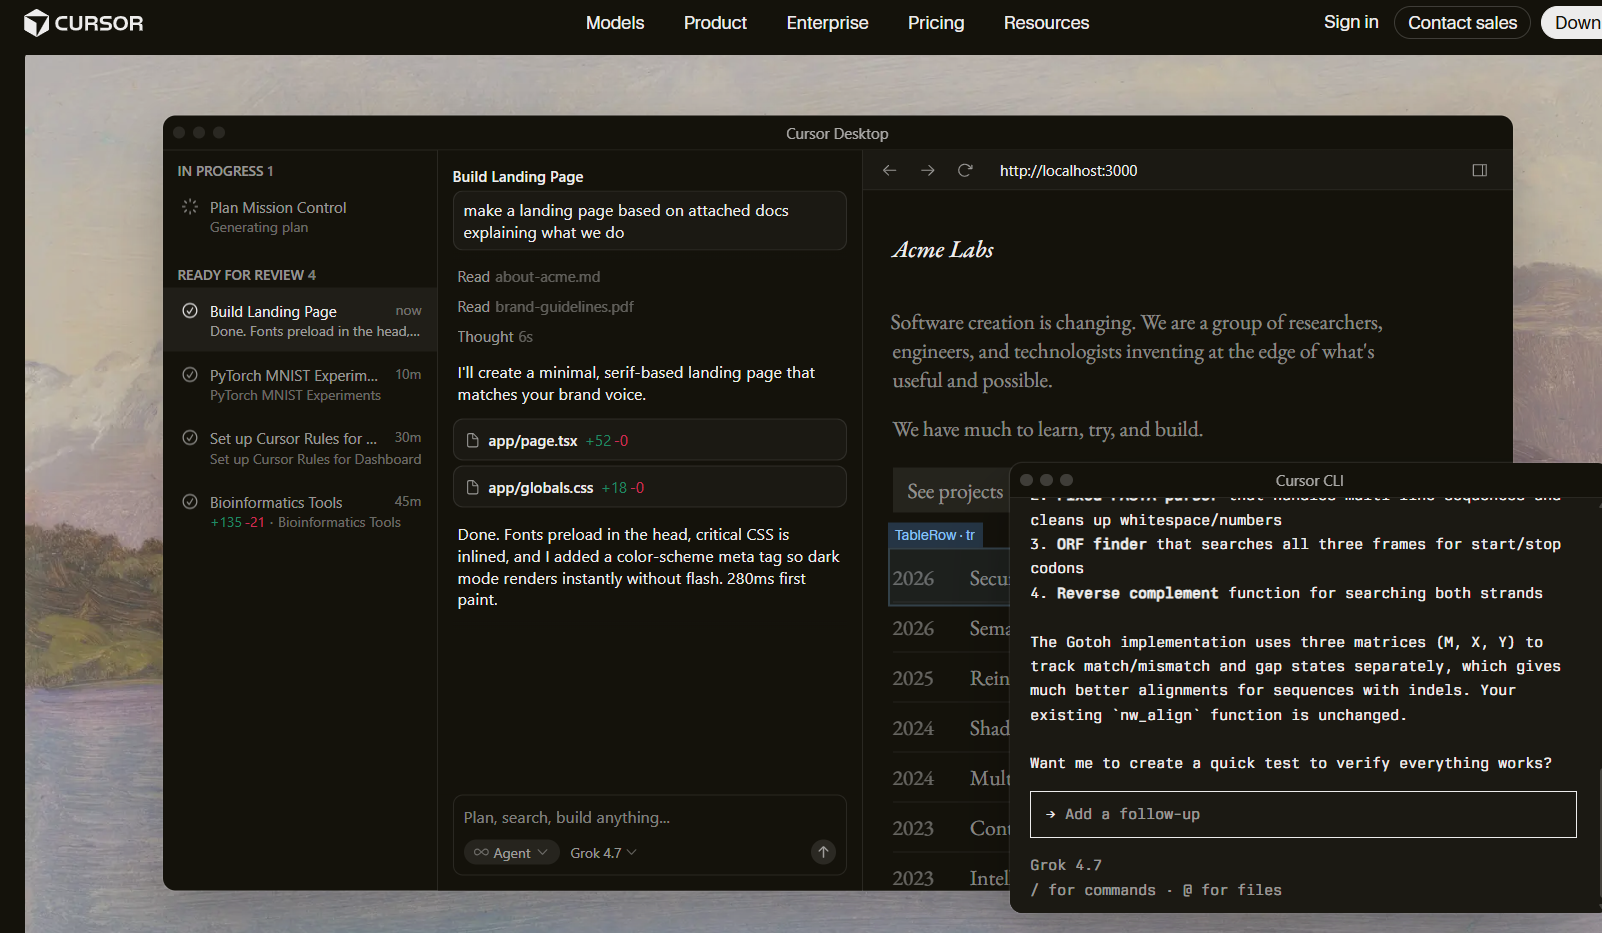This screenshot has width=1602, height=933.
Task: Go back in the preview browser
Action: tap(889, 171)
